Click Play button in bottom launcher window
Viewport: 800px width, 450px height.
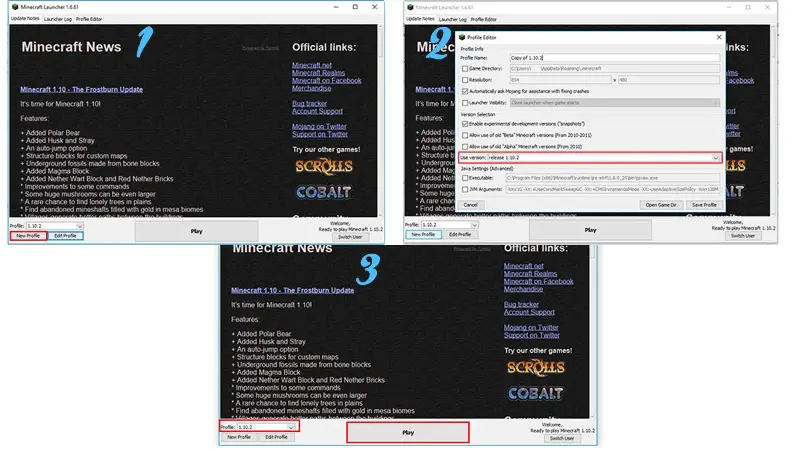pos(408,432)
